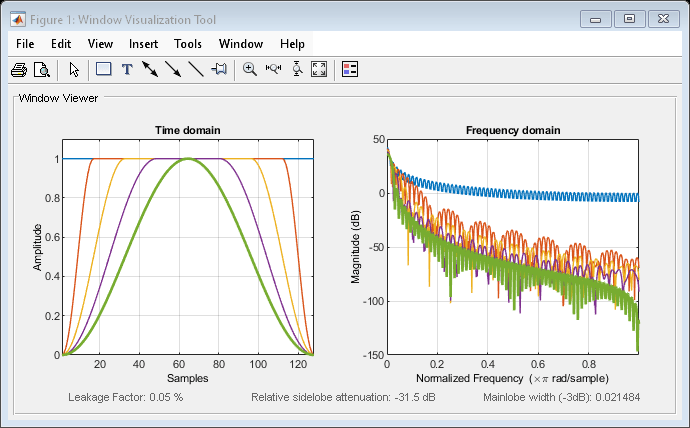Click the Frequency domain plot title
This screenshot has width=690, height=428.
[513, 130]
